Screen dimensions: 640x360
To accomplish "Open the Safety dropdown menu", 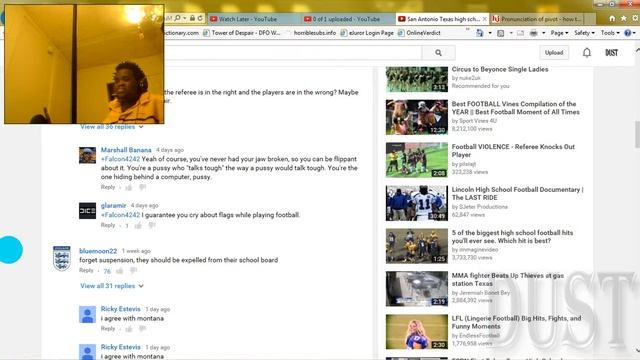I will point(584,33).
